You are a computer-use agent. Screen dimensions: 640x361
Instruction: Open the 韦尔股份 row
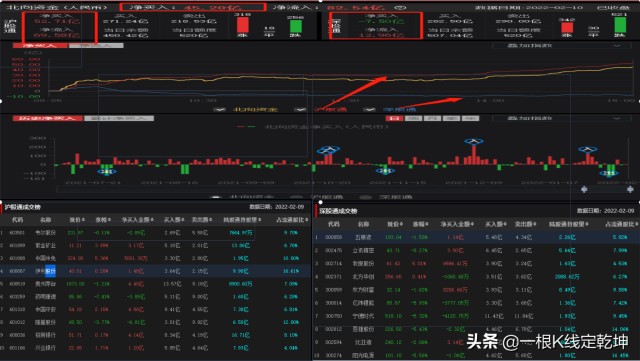(x=155, y=232)
